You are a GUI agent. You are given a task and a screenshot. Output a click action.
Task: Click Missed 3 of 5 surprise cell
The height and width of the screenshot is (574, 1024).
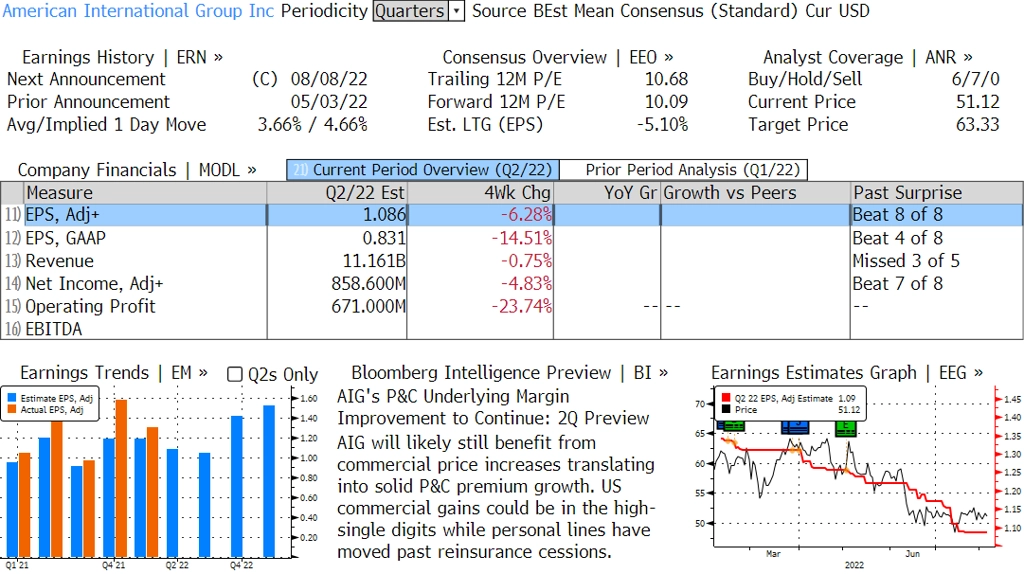pyautogui.click(x=906, y=261)
